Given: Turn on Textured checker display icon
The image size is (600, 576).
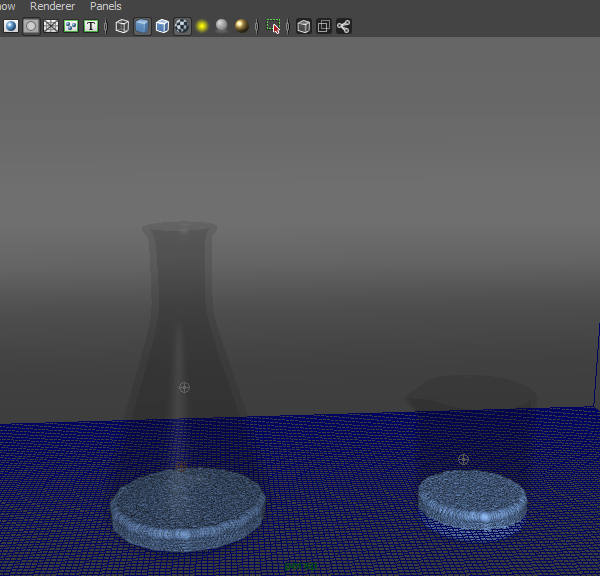Looking at the screenshot, I should 182,26.
